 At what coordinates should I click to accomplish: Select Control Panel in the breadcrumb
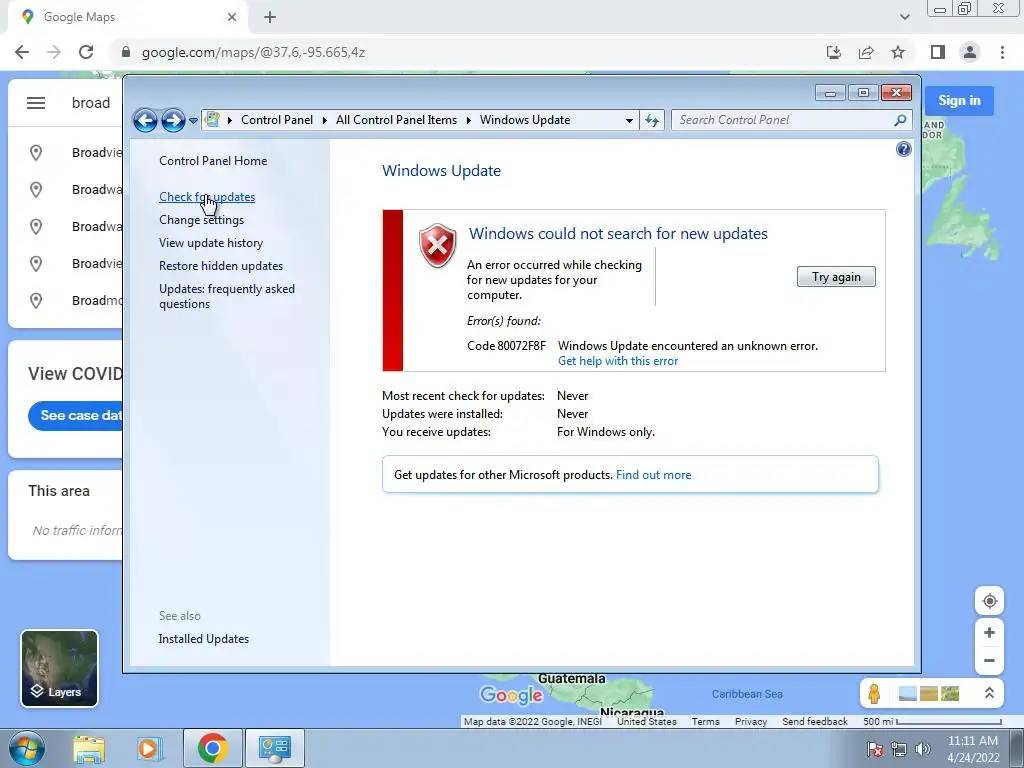click(277, 120)
